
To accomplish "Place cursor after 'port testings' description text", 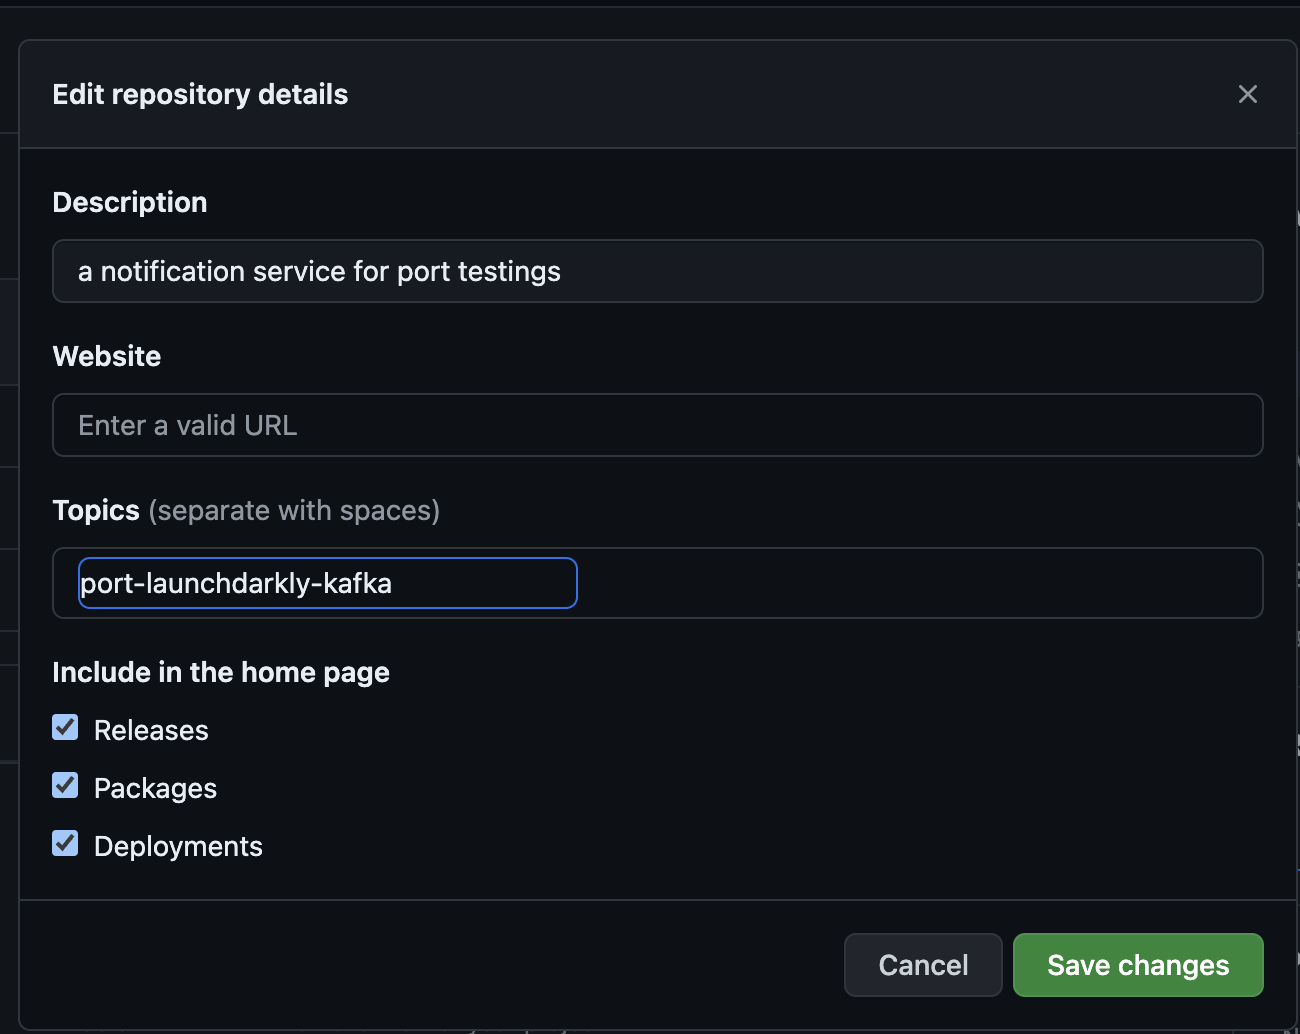I will (x=563, y=271).
